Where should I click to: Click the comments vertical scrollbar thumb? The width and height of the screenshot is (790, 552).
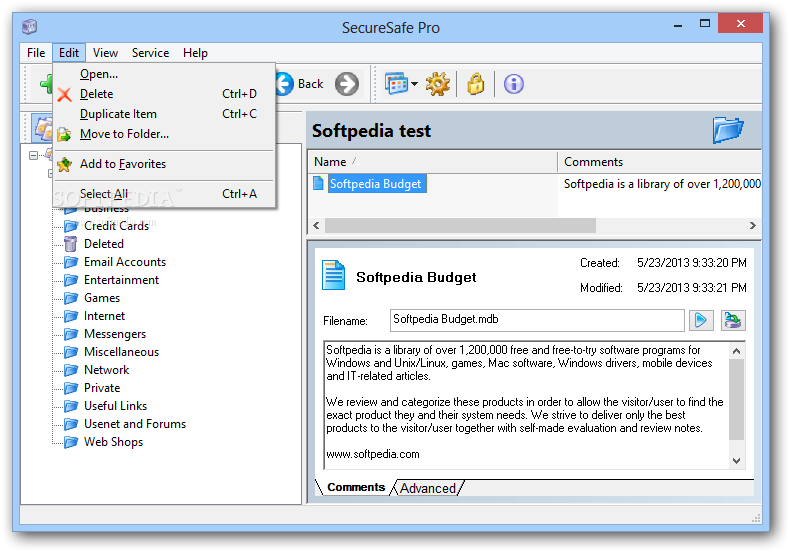tap(736, 399)
